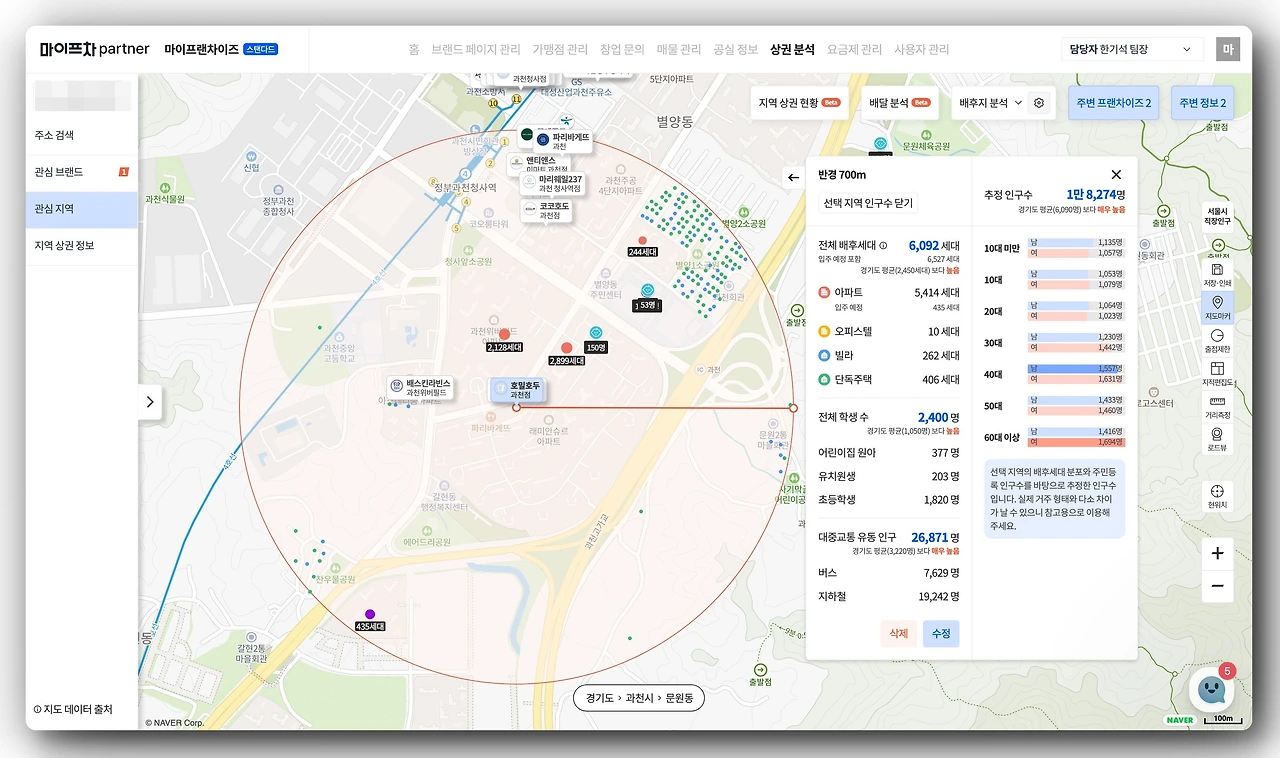Select the 출점제한 store restriction tool
1280x758 pixels.
pos(1217,341)
